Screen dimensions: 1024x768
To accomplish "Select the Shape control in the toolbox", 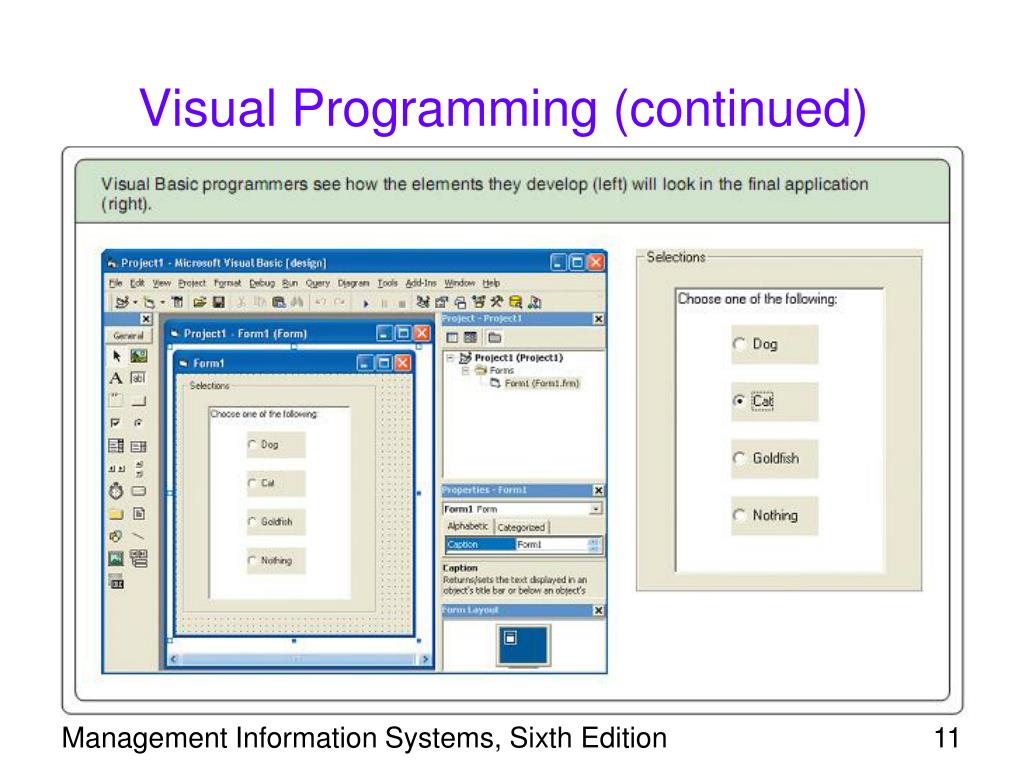I will [x=116, y=536].
